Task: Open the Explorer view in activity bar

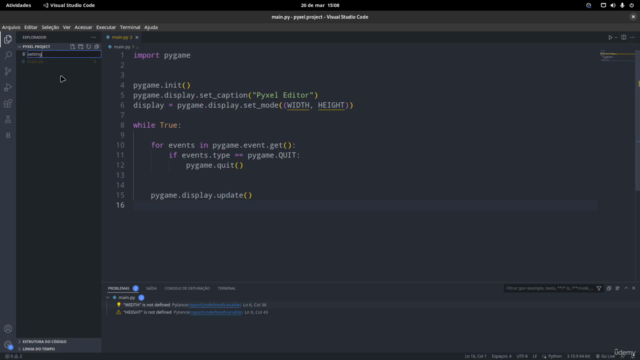Action: click(8, 39)
